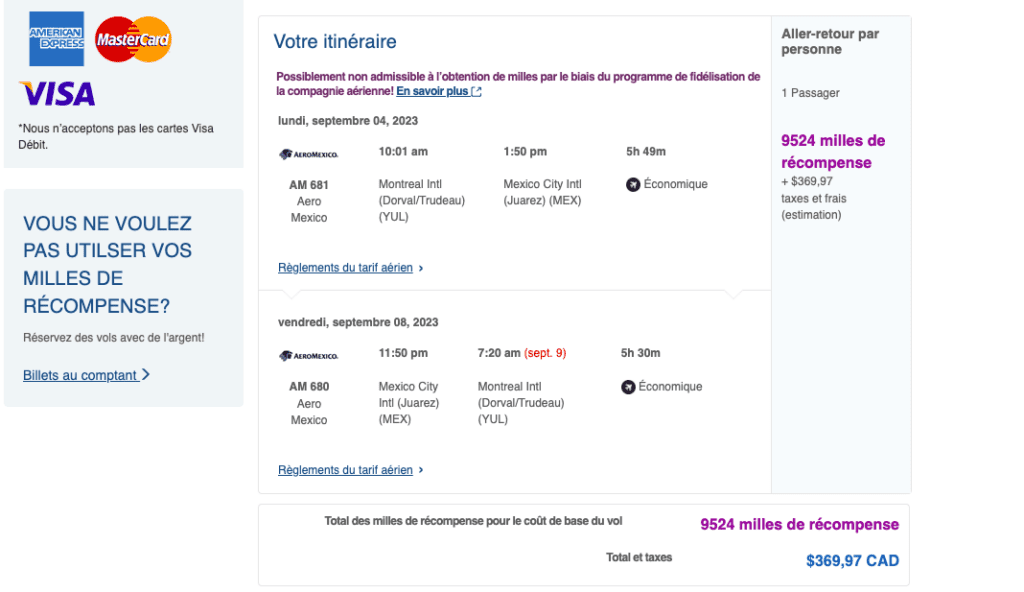Click the Économique airplane icon for the return flight
The image size is (1024, 592).
pos(627,386)
